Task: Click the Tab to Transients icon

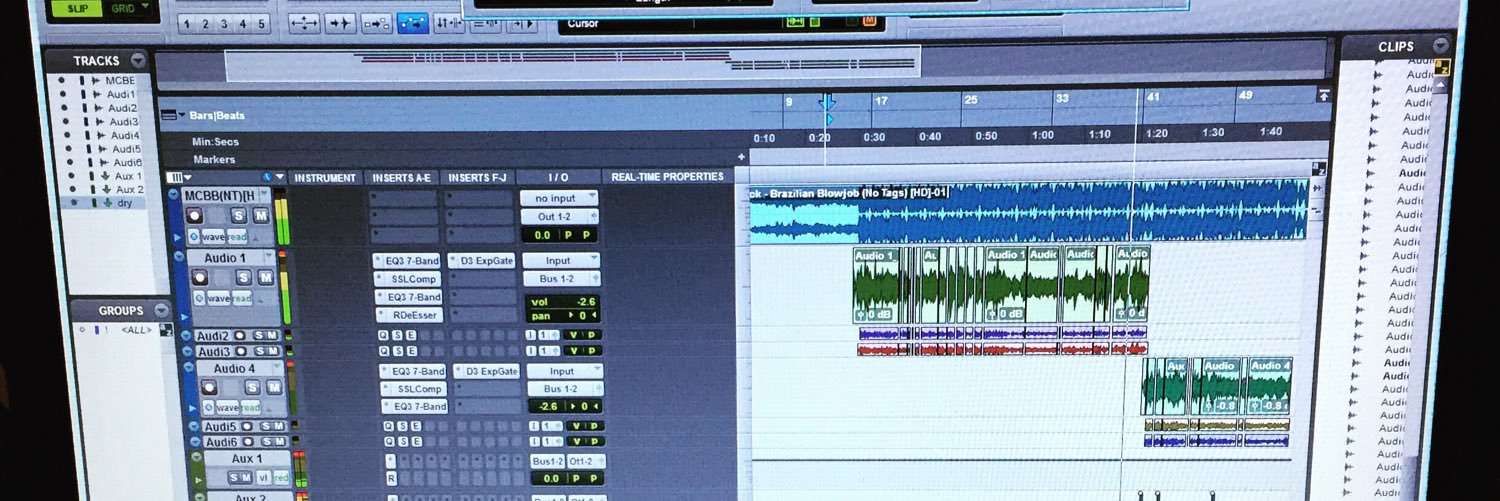Action: pos(340,23)
